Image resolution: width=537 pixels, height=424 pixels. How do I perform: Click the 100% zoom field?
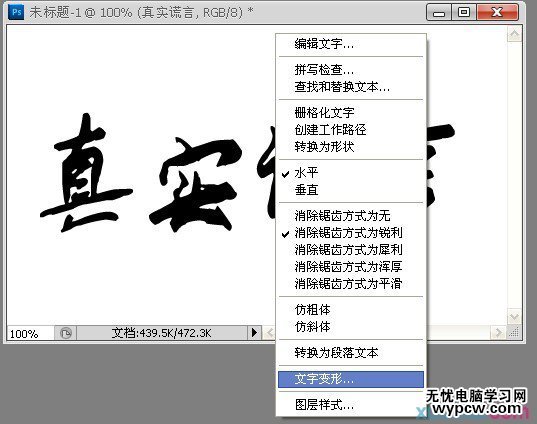click(30, 333)
